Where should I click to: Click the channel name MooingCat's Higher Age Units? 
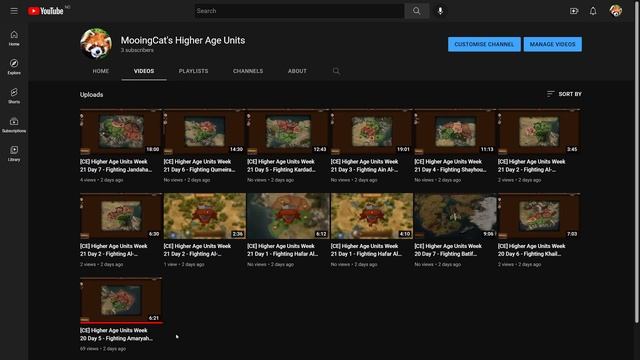(x=183, y=40)
